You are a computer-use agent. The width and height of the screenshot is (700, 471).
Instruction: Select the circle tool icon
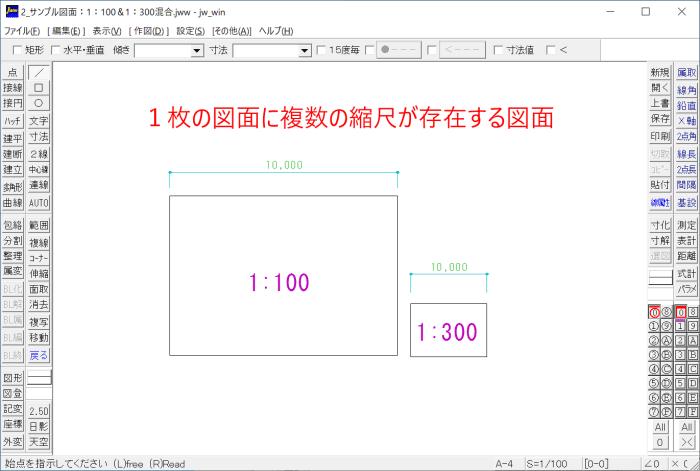click(x=39, y=103)
